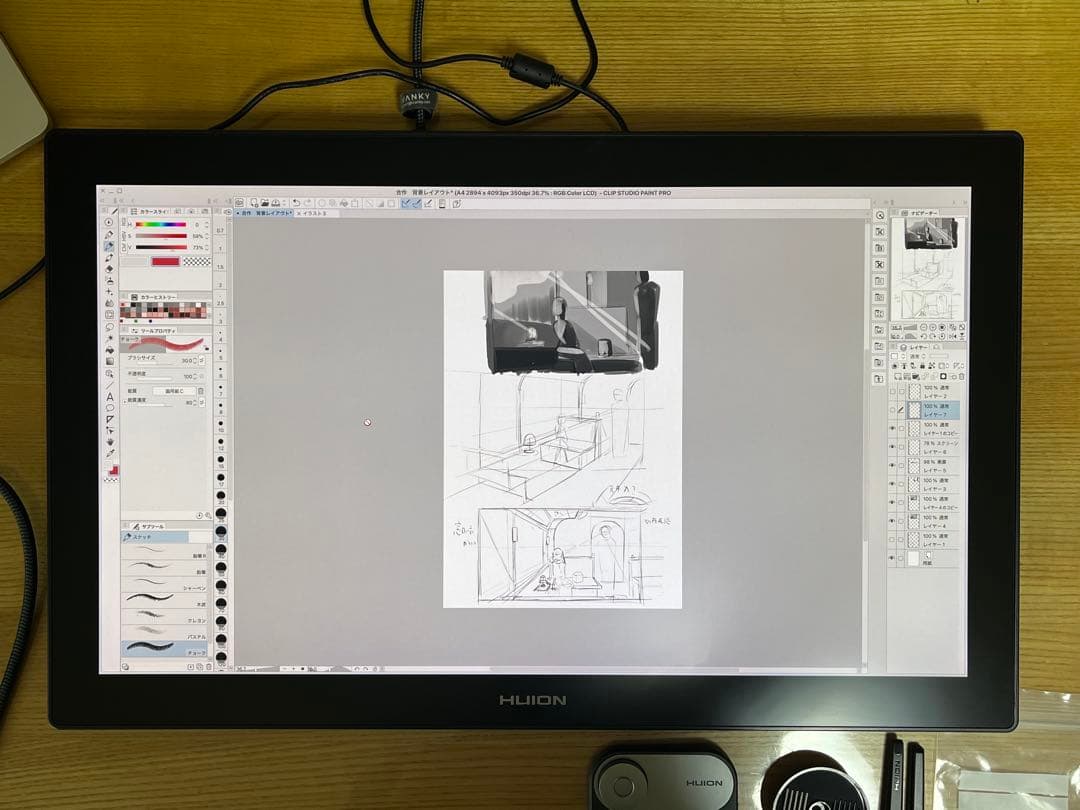Select the Lasso selection tool
The height and width of the screenshot is (810, 1080).
pos(109,326)
